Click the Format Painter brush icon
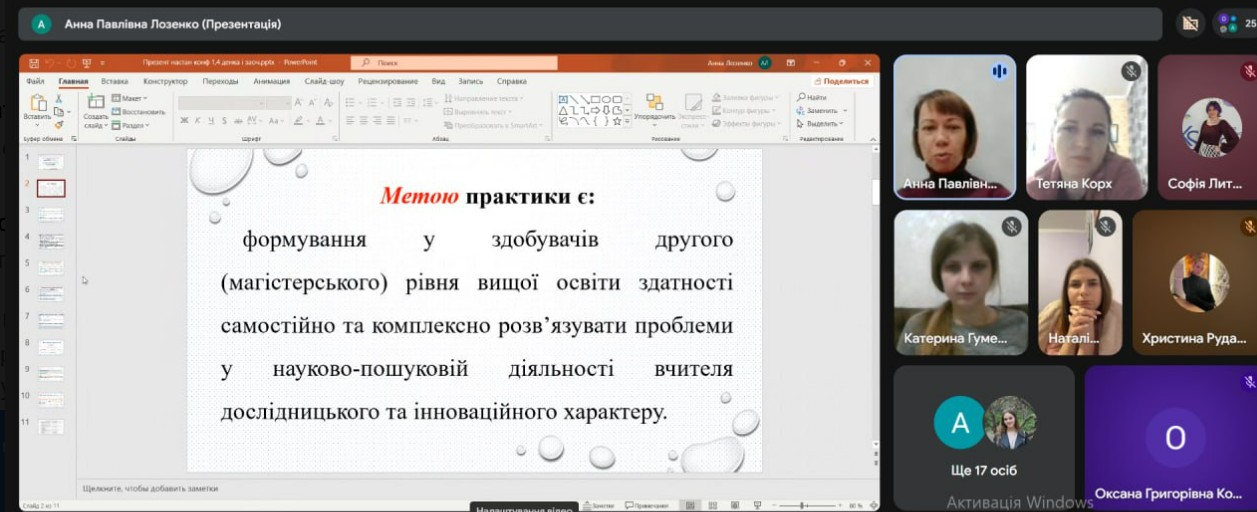 [x=59, y=124]
